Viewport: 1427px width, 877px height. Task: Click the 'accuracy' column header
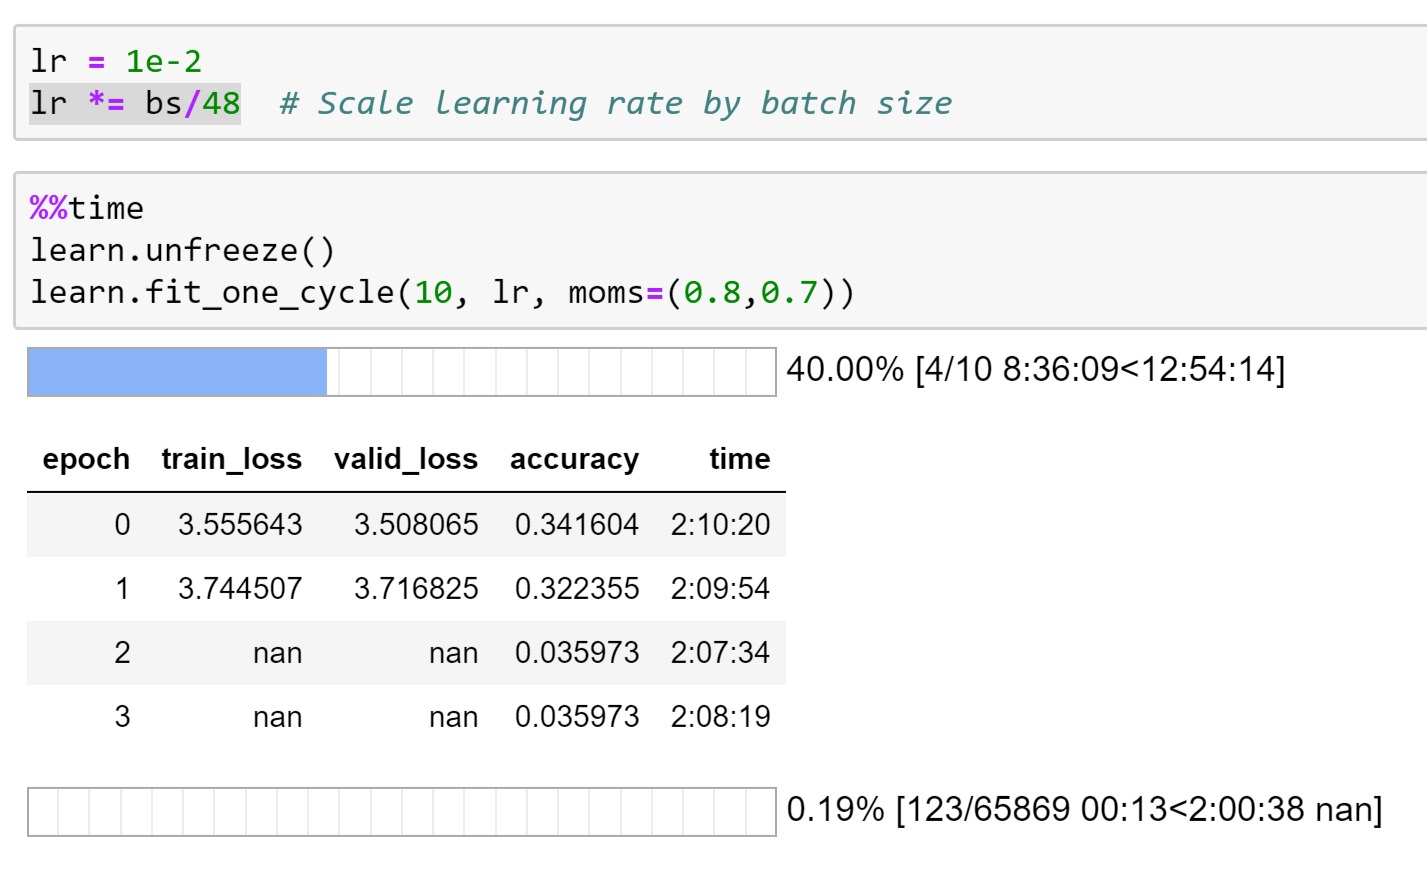[x=574, y=459]
